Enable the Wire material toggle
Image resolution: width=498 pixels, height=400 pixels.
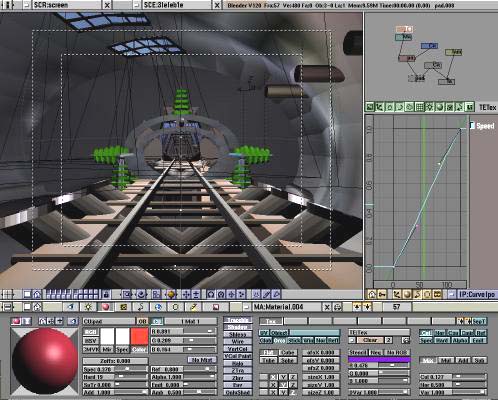pos(237,341)
